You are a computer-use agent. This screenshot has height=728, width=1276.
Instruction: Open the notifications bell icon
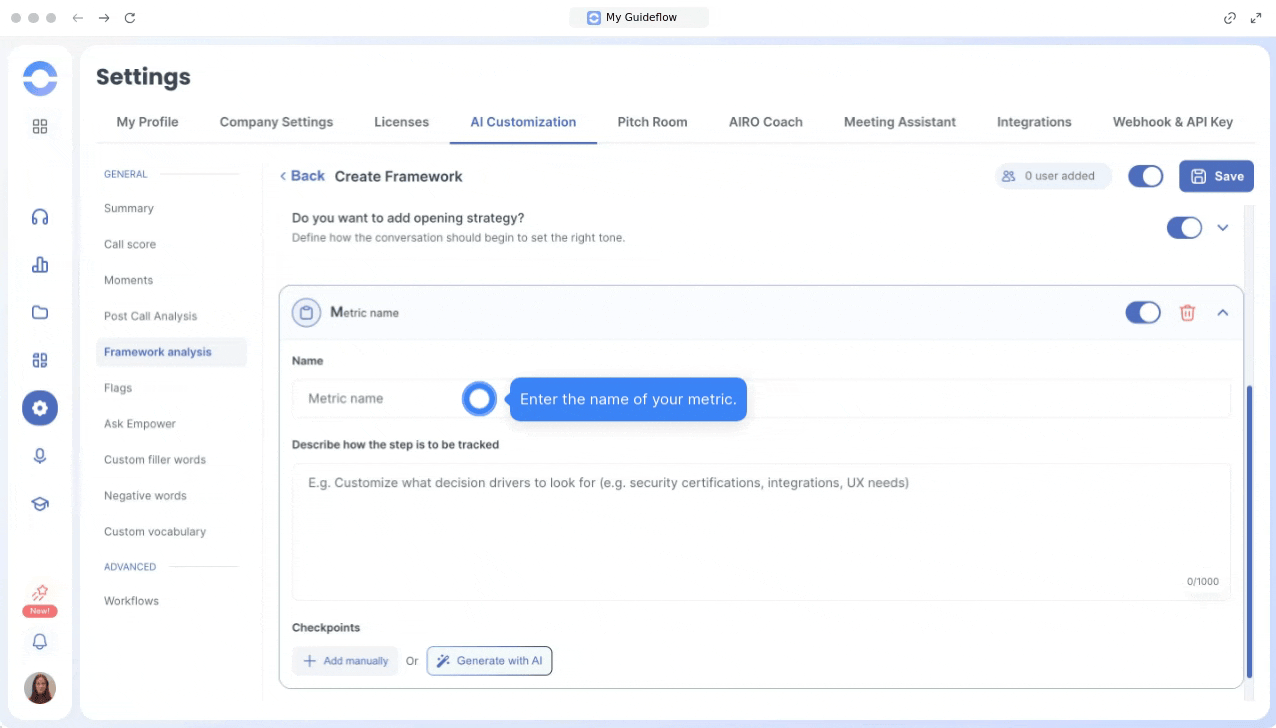[x=40, y=642]
